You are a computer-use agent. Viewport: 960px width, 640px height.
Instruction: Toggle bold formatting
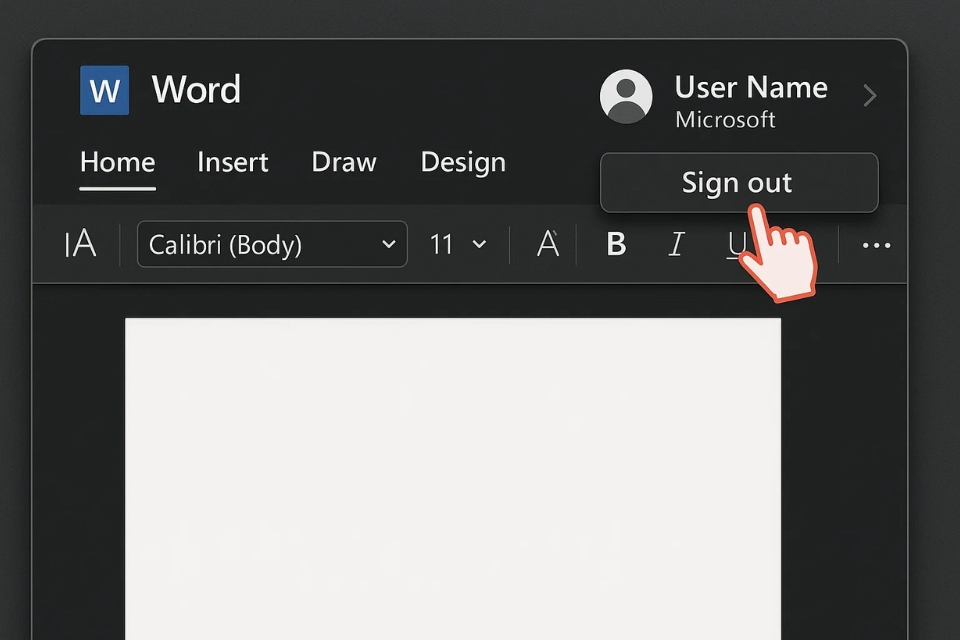(616, 244)
